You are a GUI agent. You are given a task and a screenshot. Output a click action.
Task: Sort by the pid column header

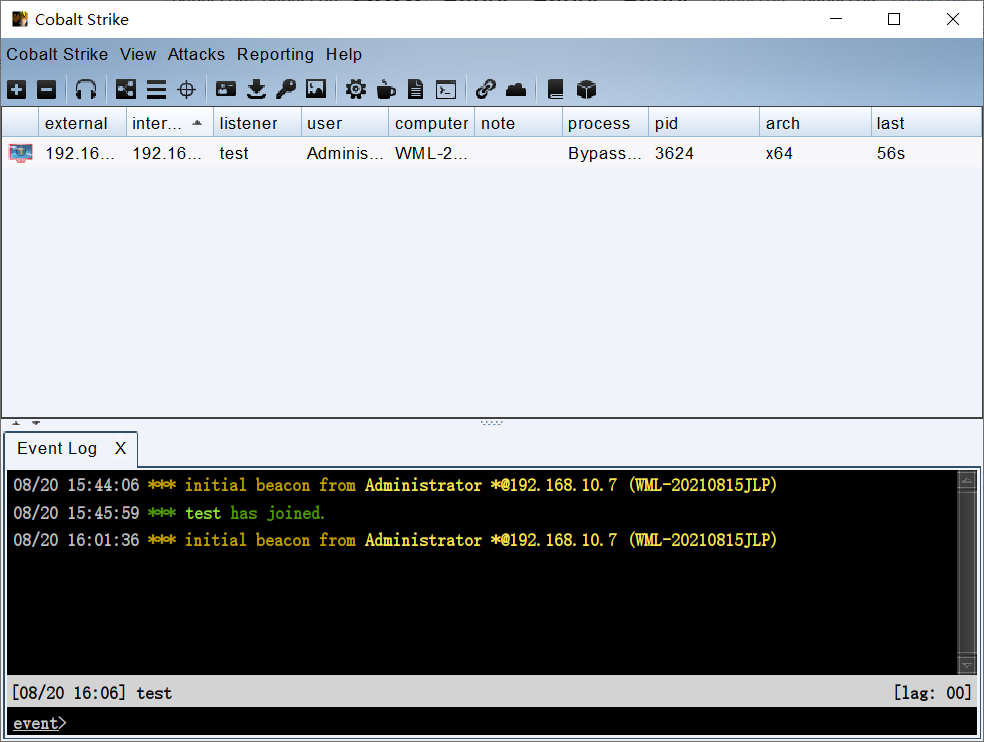(x=703, y=123)
